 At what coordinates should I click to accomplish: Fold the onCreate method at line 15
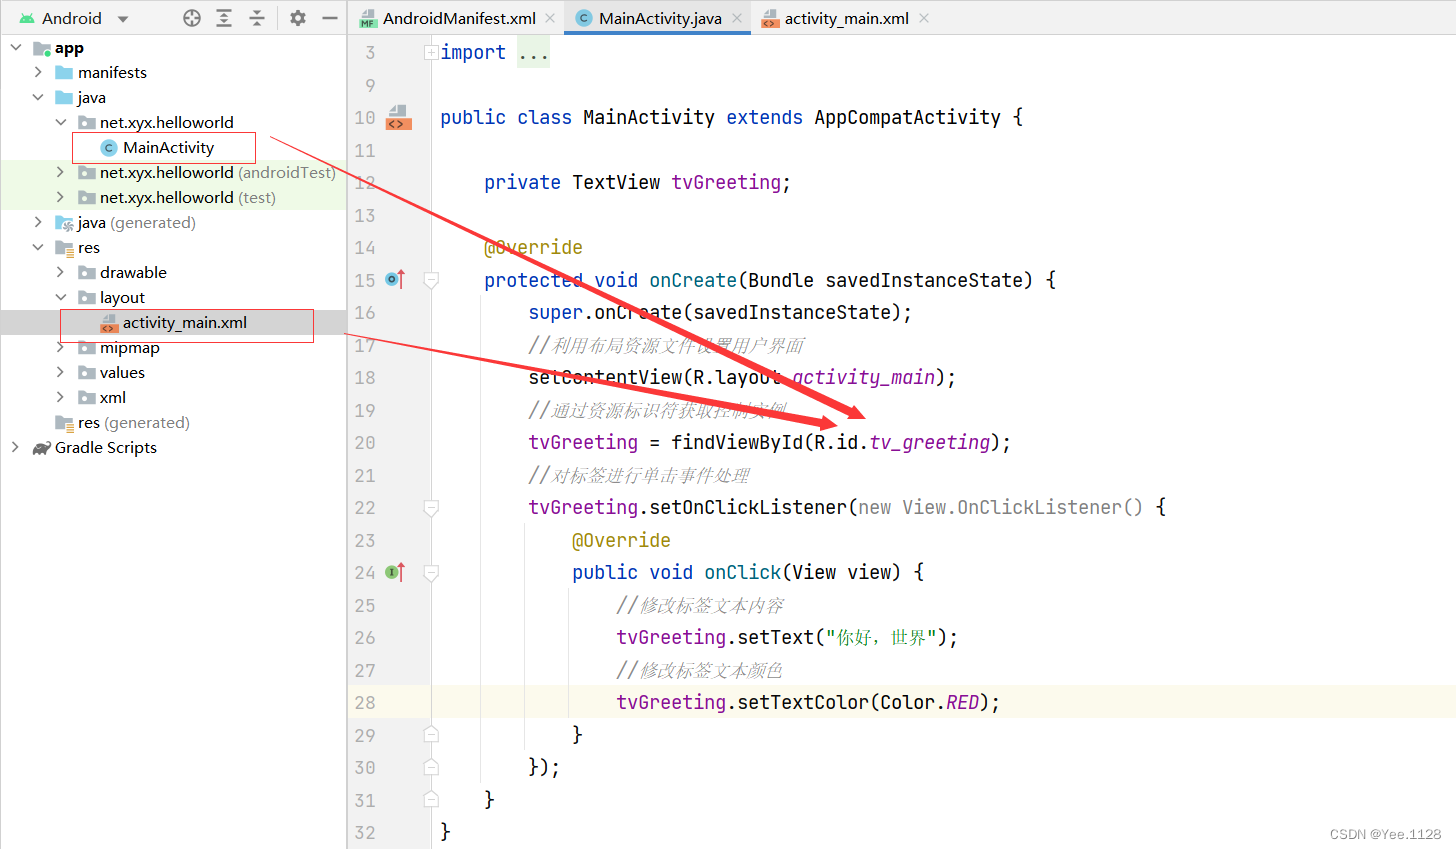pos(431,281)
